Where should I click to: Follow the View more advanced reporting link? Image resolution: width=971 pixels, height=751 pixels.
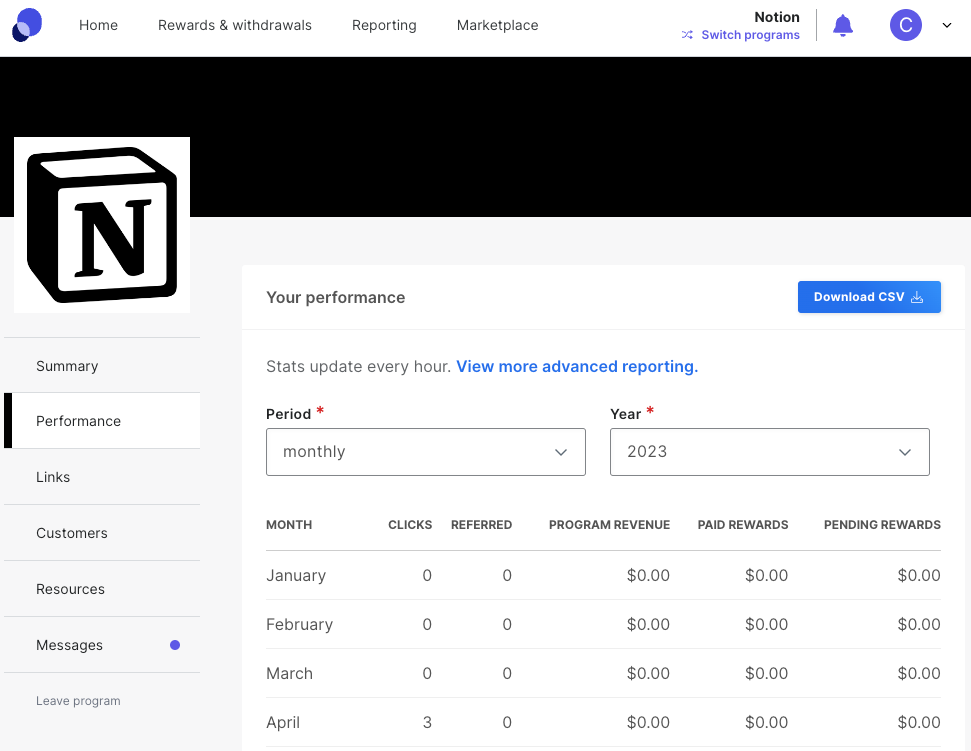tap(577, 367)
